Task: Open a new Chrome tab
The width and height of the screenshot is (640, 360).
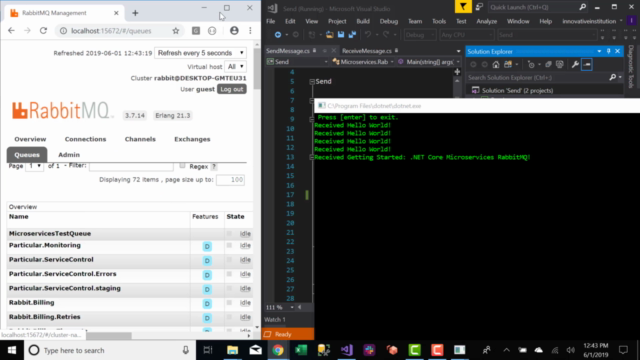Action: tap(135, 13)
